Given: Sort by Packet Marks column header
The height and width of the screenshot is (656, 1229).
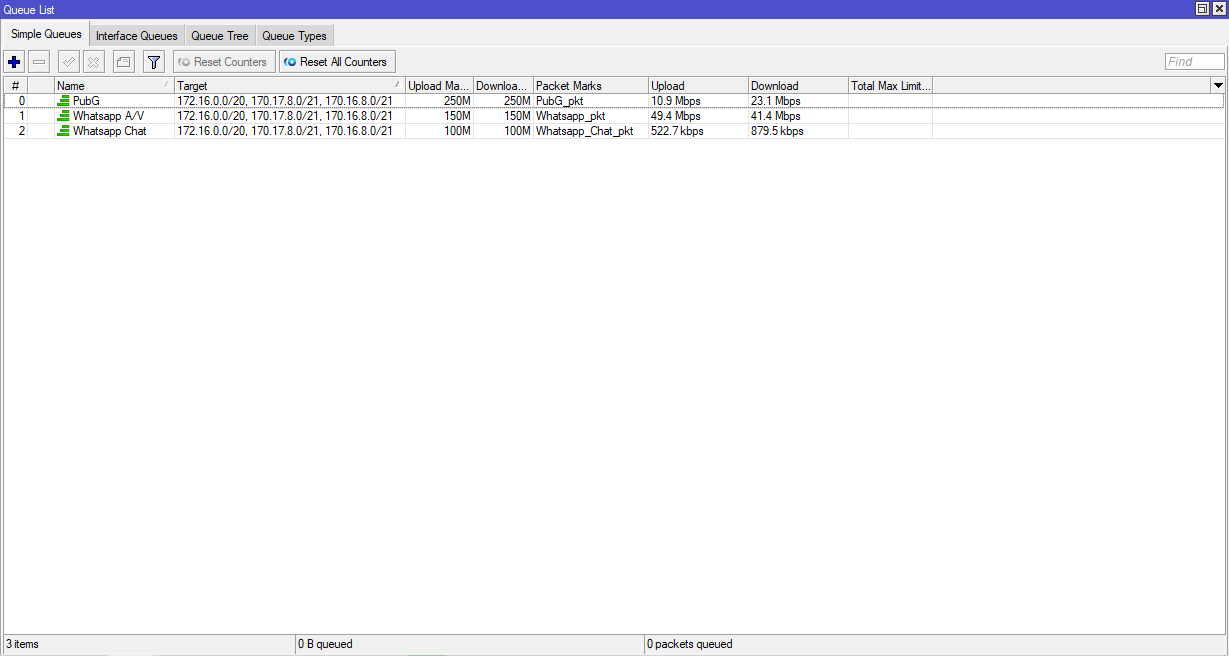Looking at the screenshot, I should 590,86.
